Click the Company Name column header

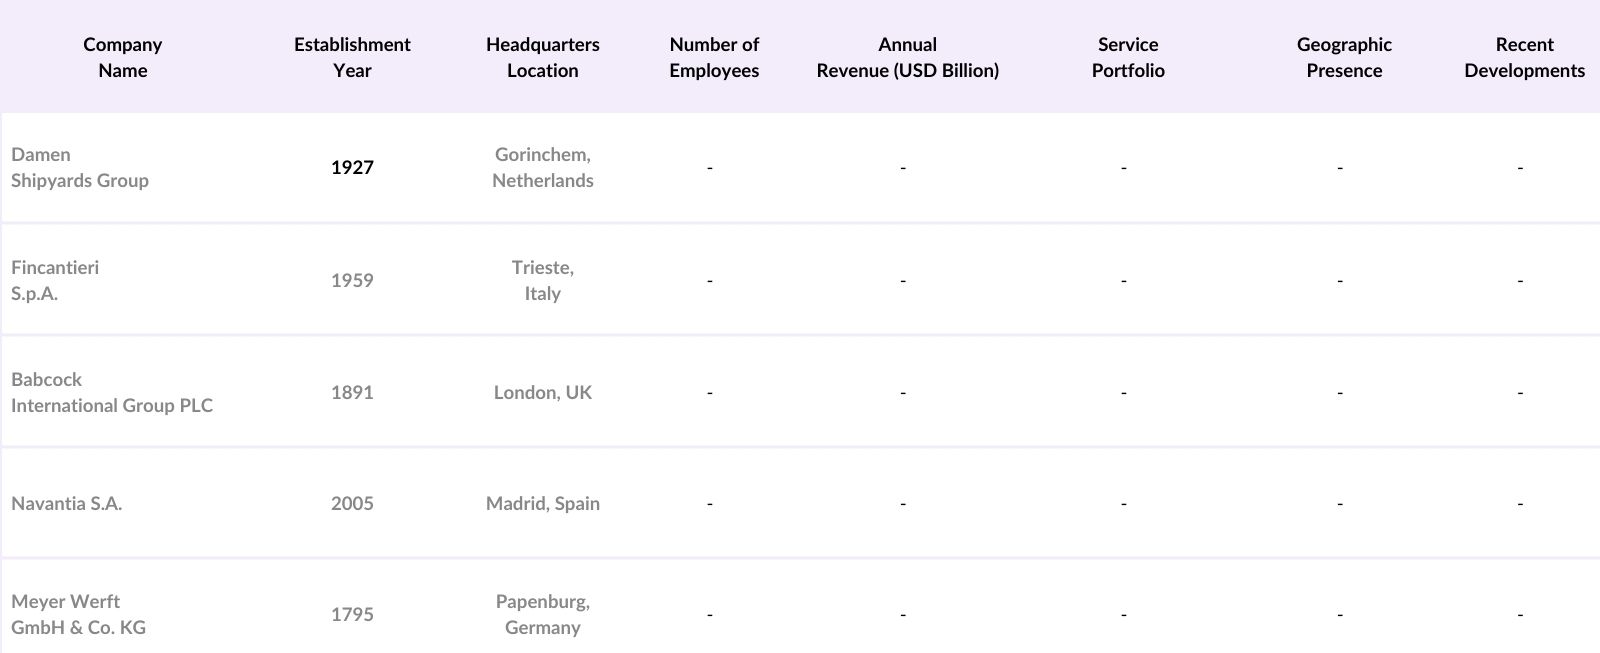point(122,57)
